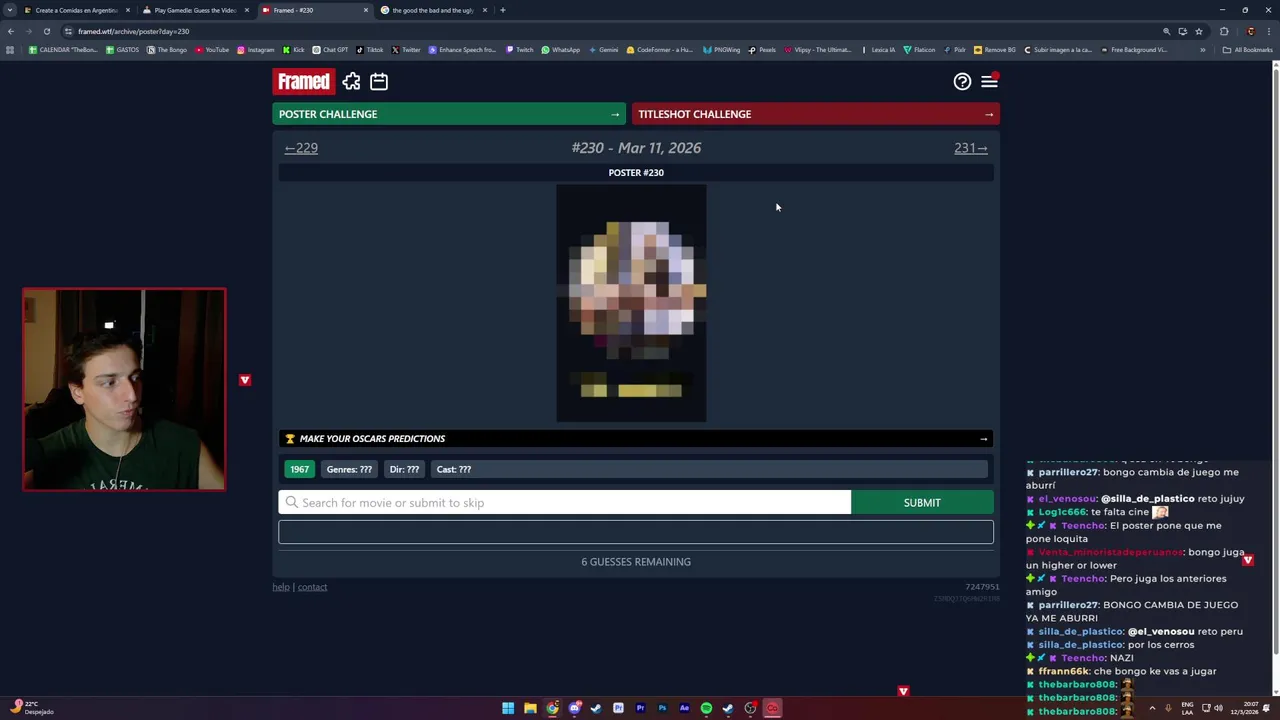Go to Poster Challenge
The width and height of the screenshot is (1280, 720).
point(449,114)
